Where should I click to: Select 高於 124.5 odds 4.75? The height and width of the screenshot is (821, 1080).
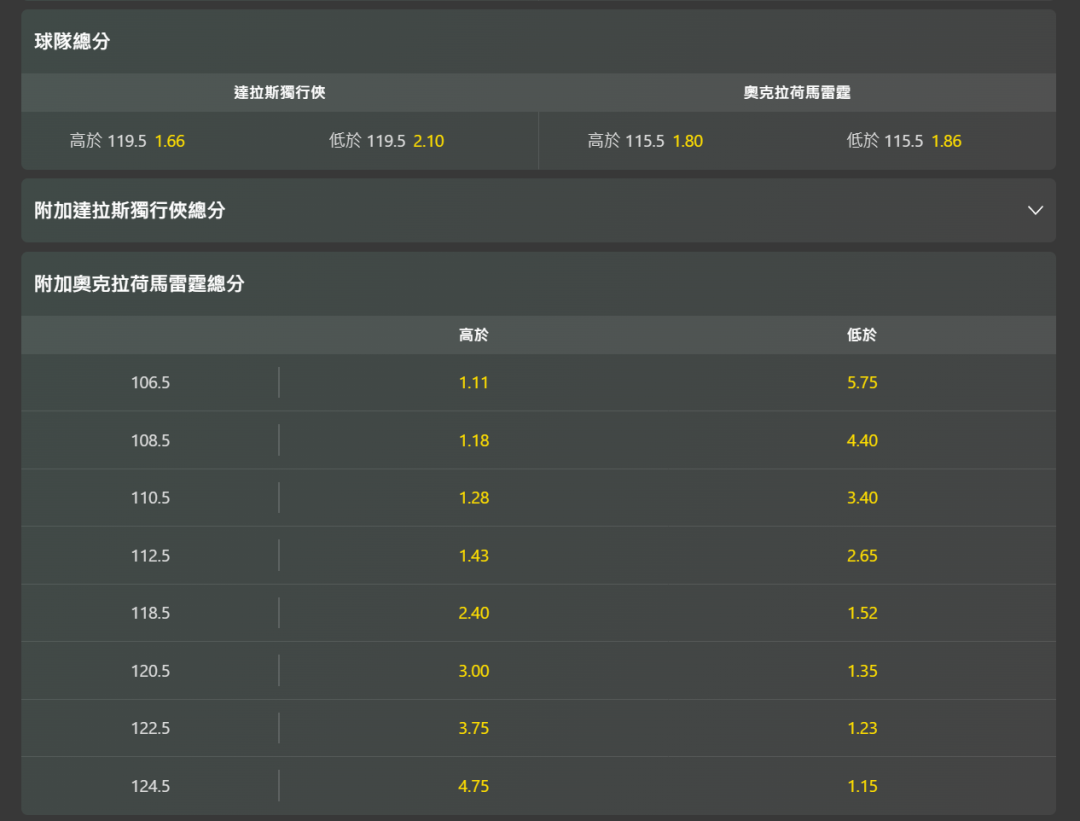[474, 786]
